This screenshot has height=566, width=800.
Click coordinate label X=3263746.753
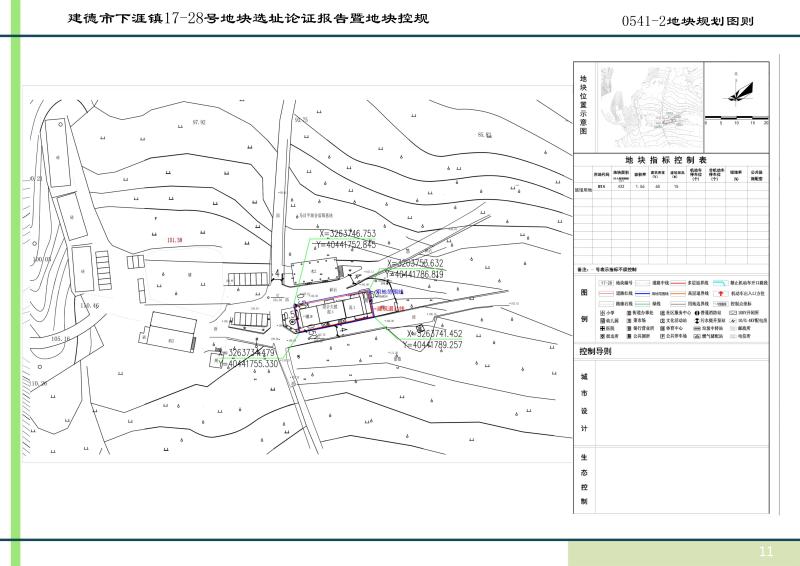[346, 233]
